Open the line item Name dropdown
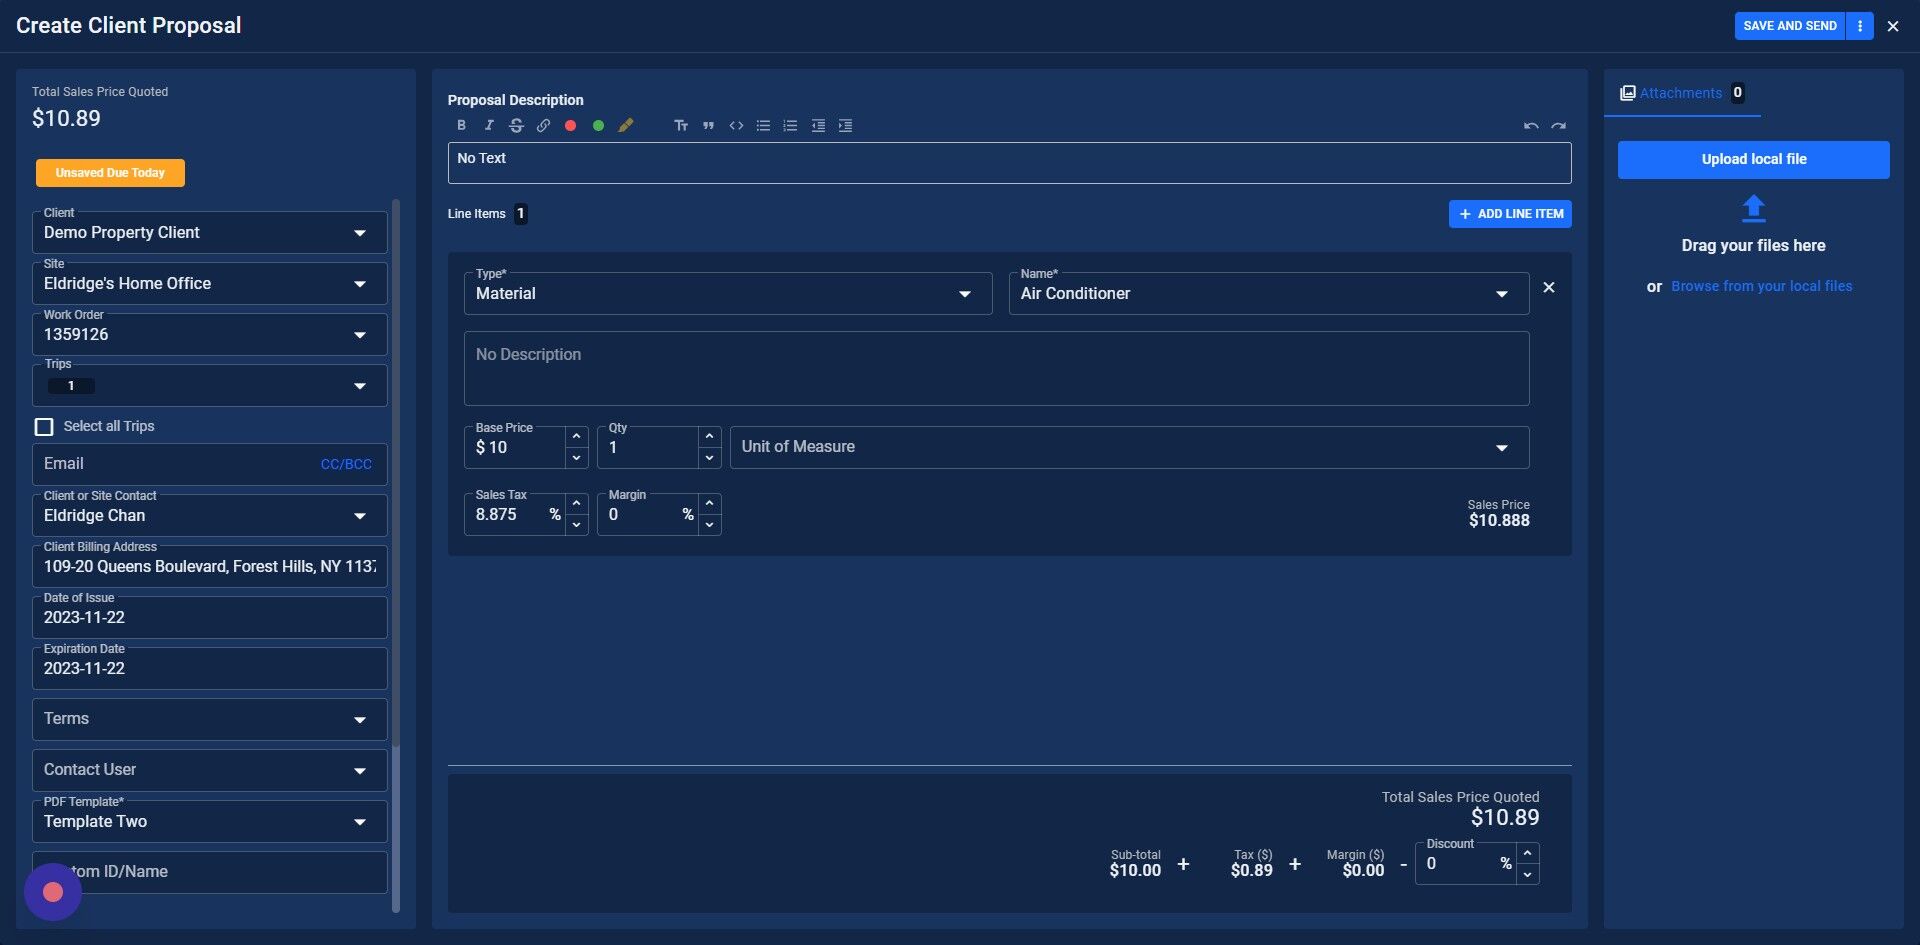 click(1269, 294)
